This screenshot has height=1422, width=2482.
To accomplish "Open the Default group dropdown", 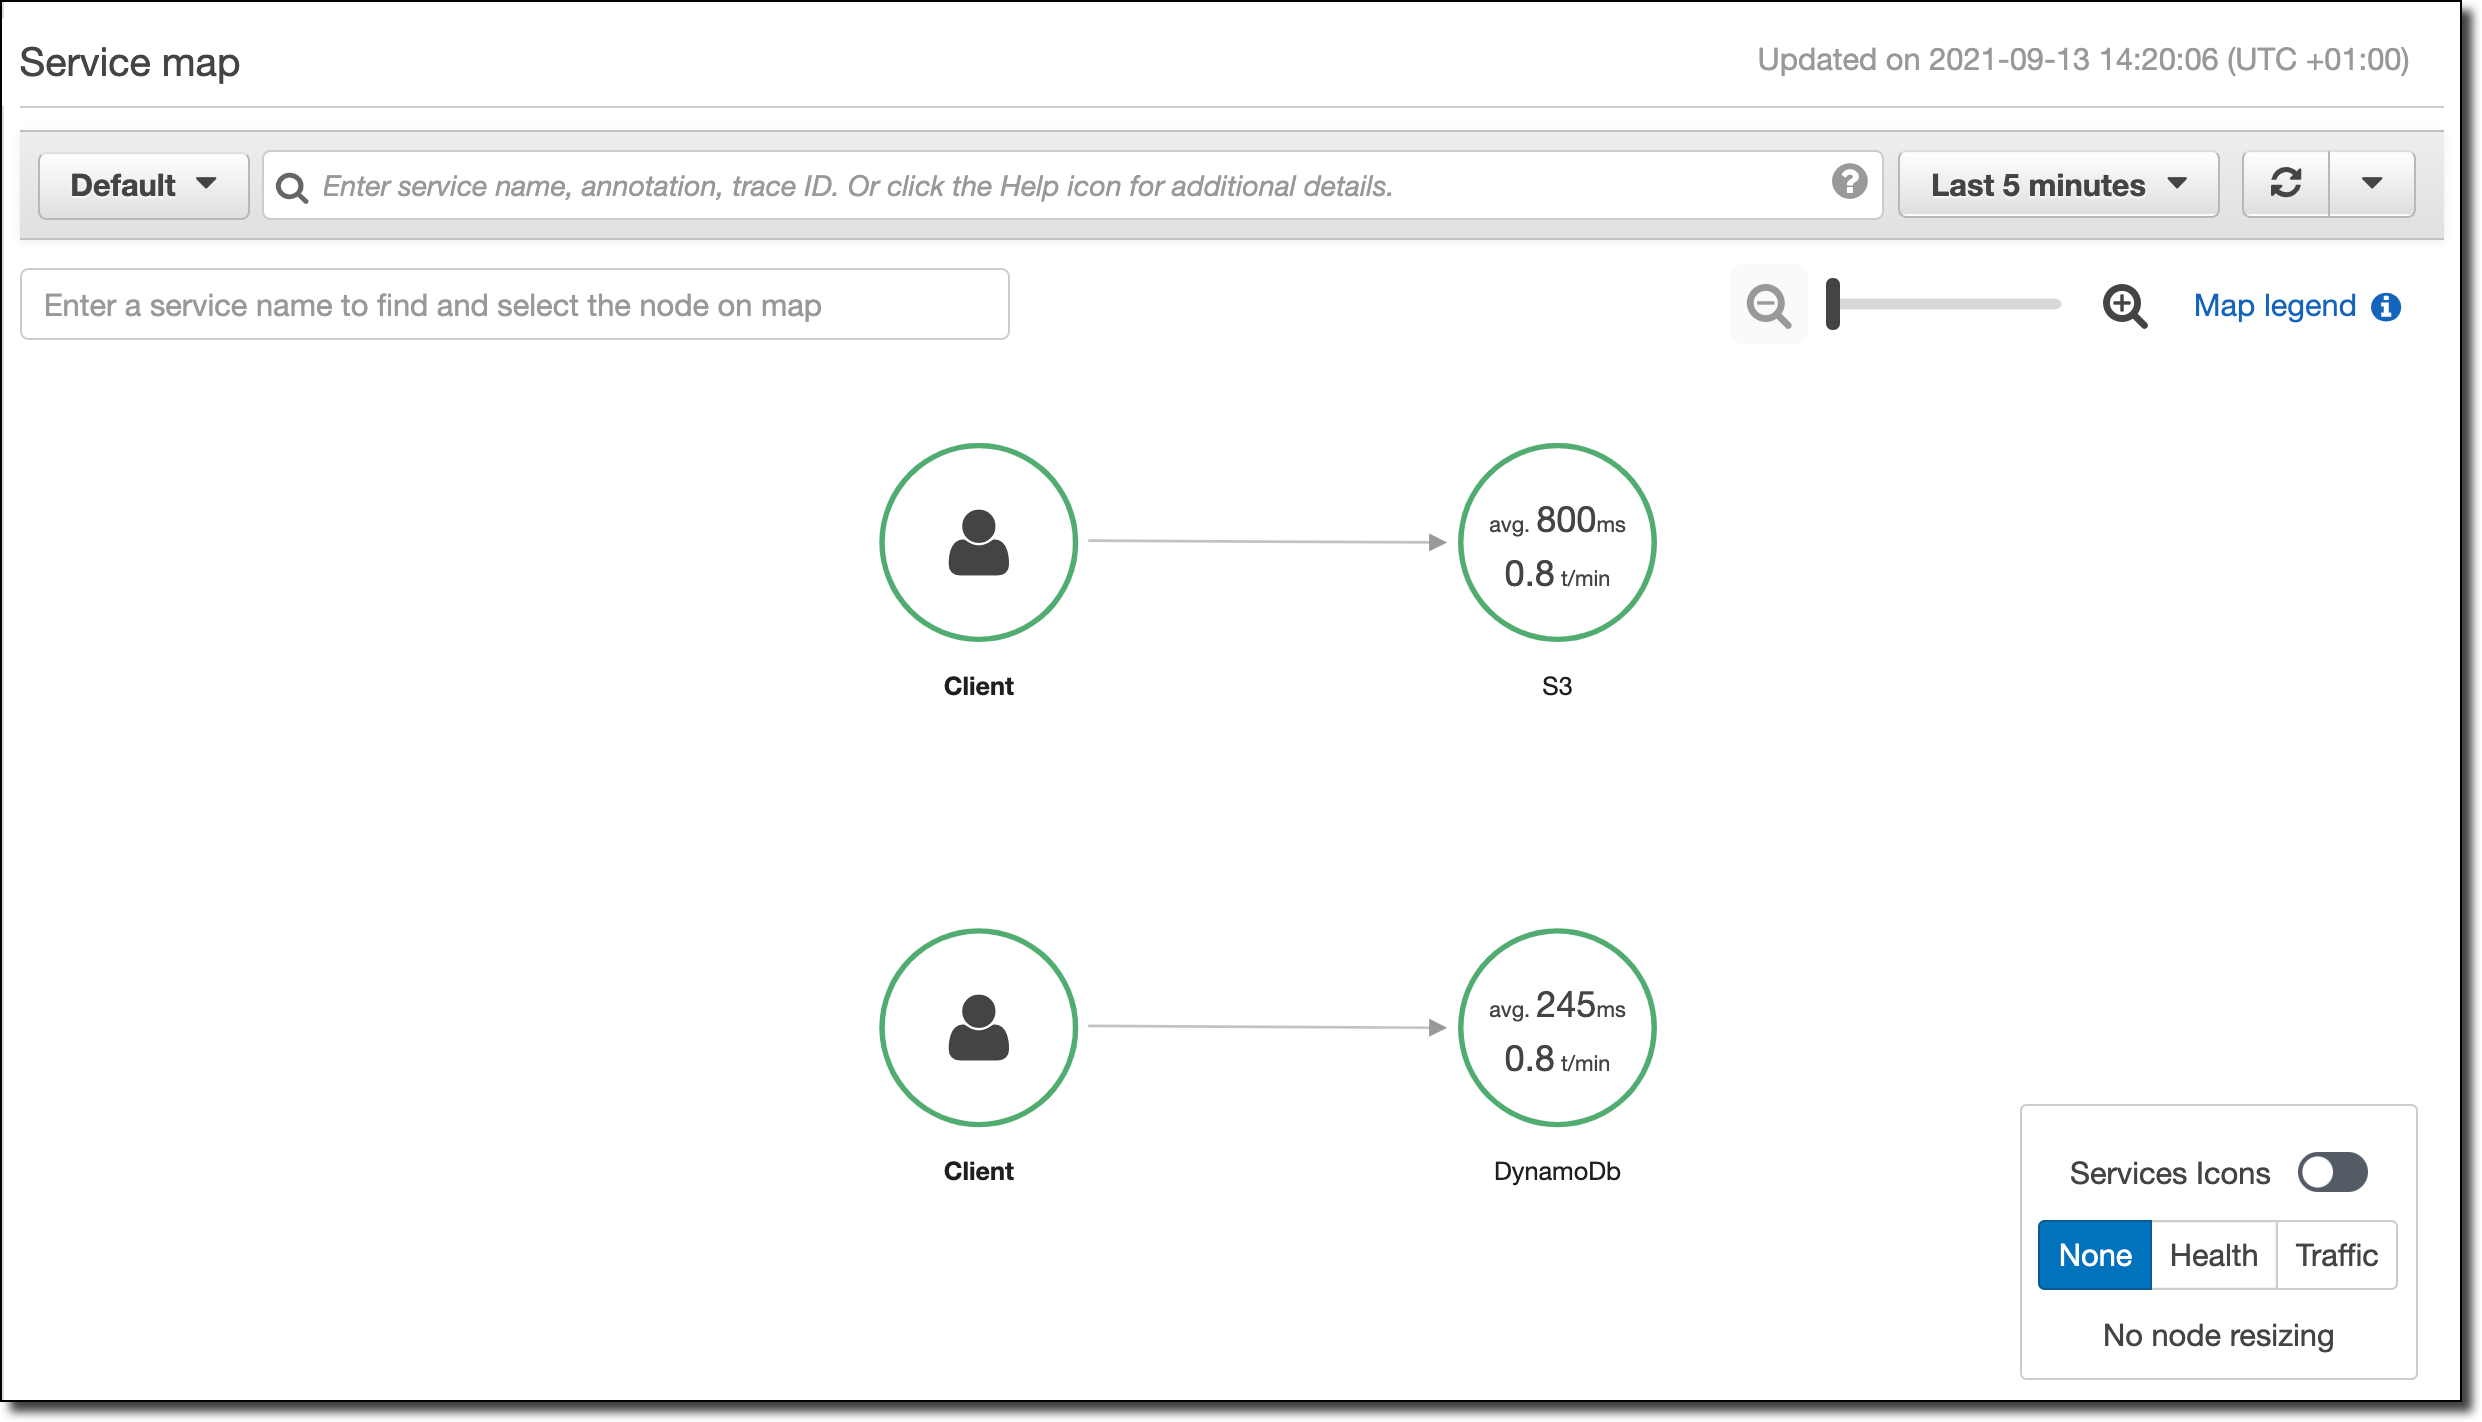I will coord(143,185).
